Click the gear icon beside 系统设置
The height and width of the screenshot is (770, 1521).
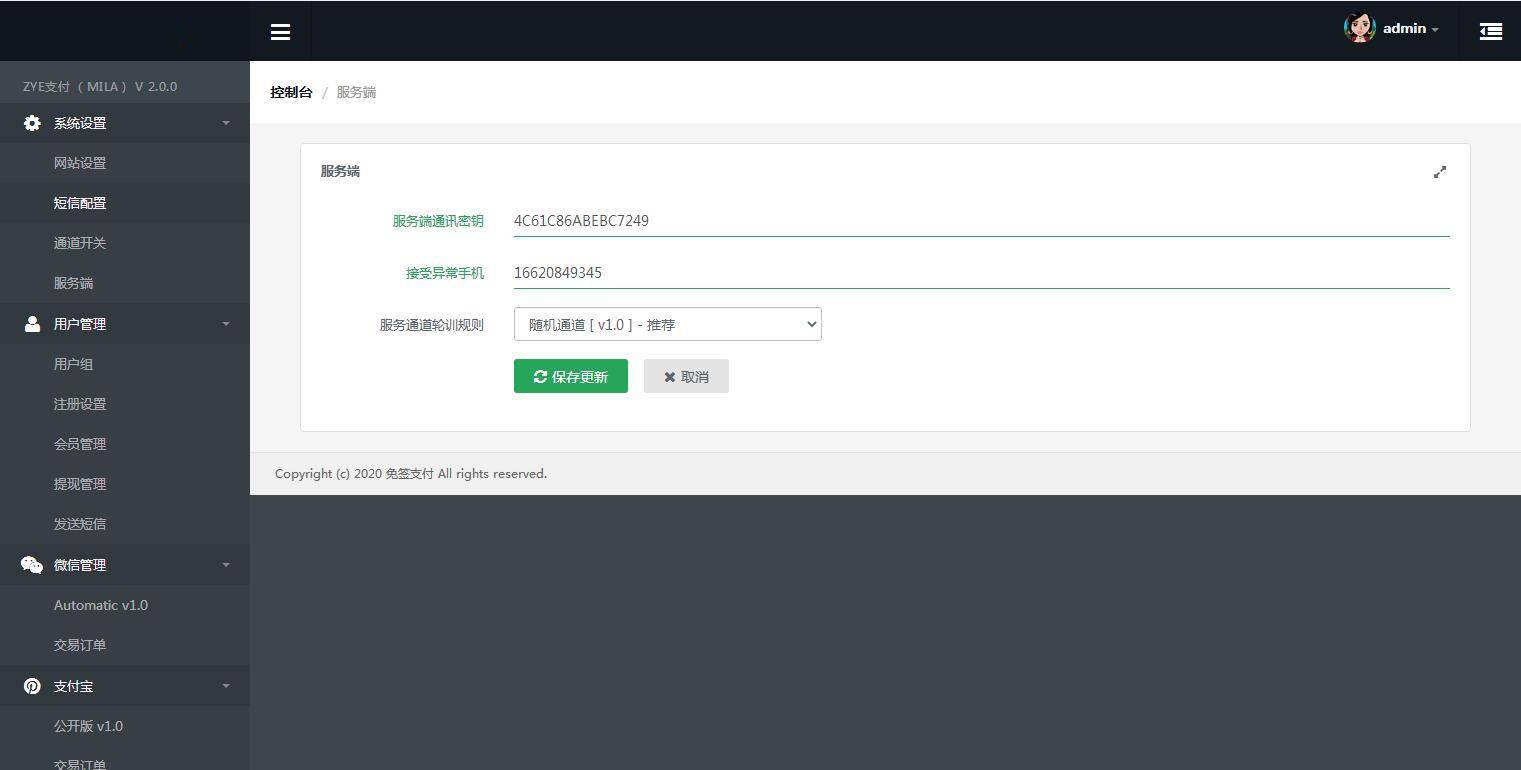(x=32, y=123)
